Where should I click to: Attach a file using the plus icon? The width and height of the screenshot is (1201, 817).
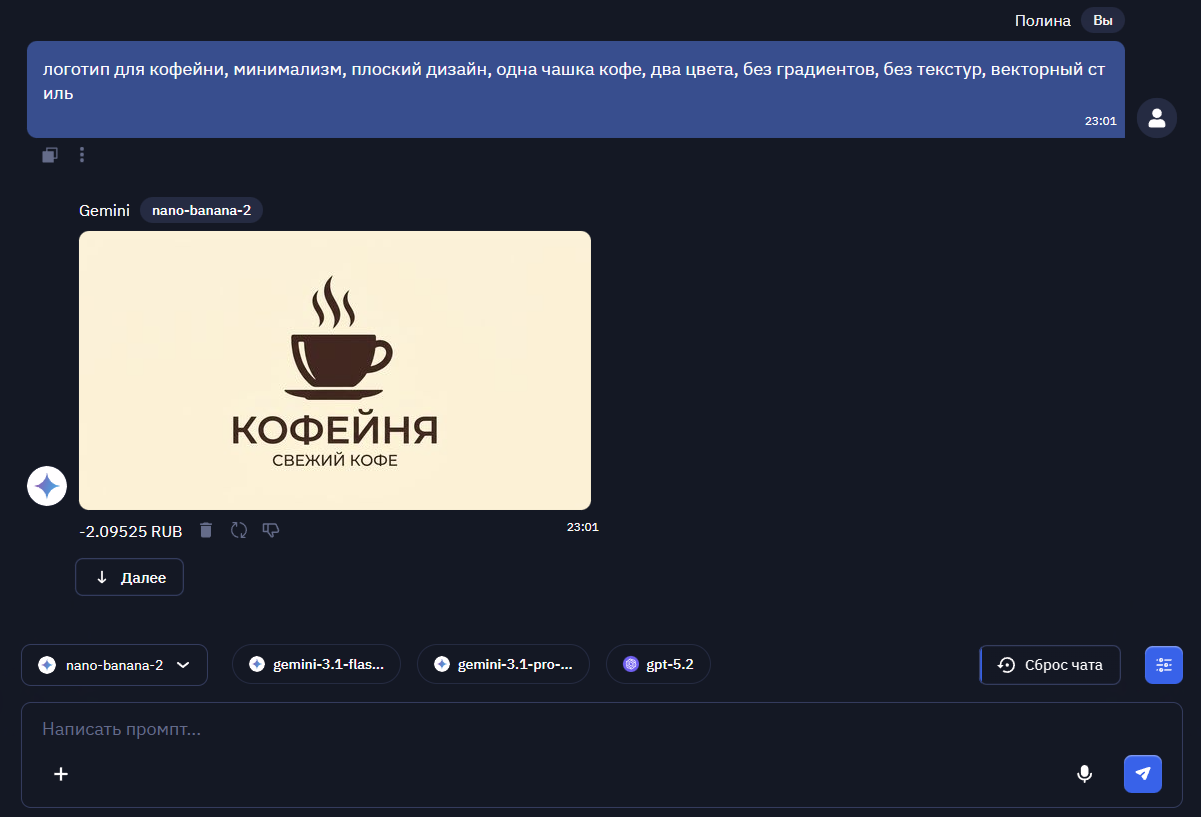click(61, 774)
